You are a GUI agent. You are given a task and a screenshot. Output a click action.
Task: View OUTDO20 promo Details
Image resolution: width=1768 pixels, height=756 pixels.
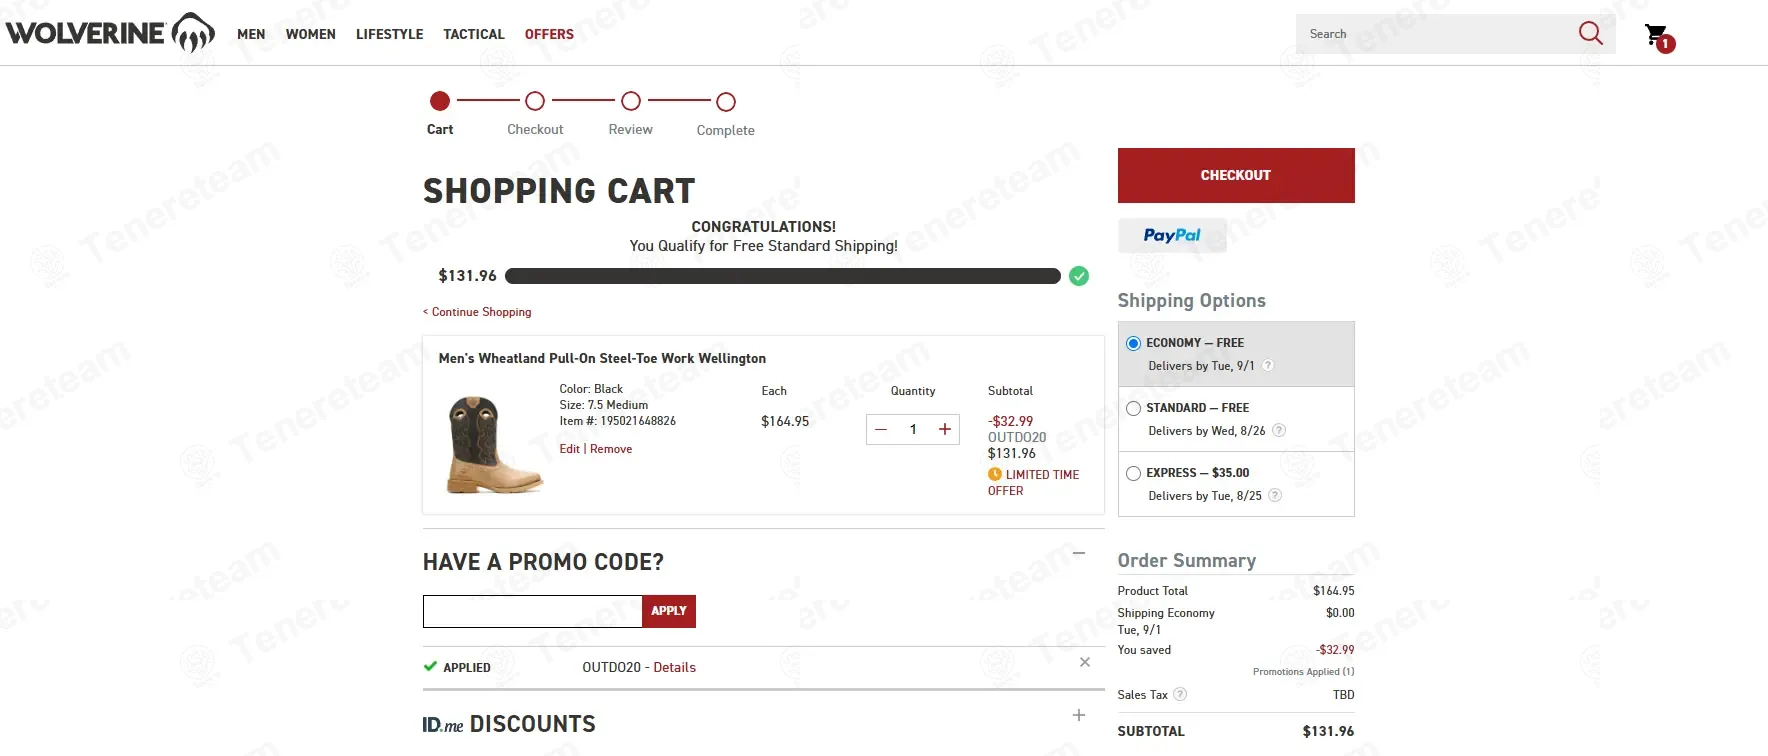675,667
